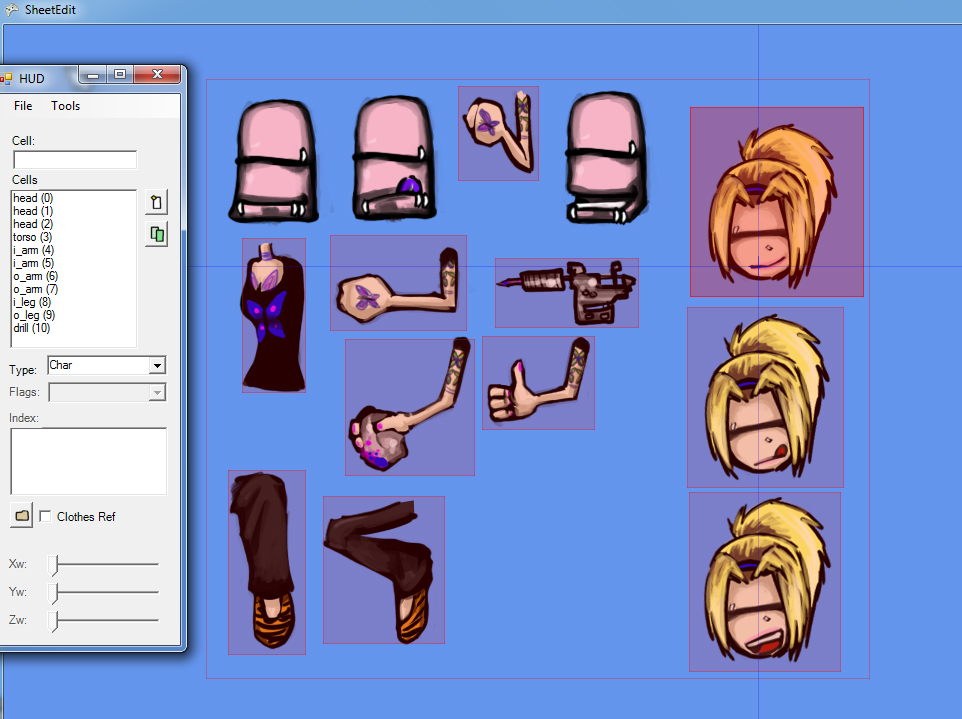Select torso (3) in Cells list
Viewport: 962px width, 719px height.
point(33,237)
